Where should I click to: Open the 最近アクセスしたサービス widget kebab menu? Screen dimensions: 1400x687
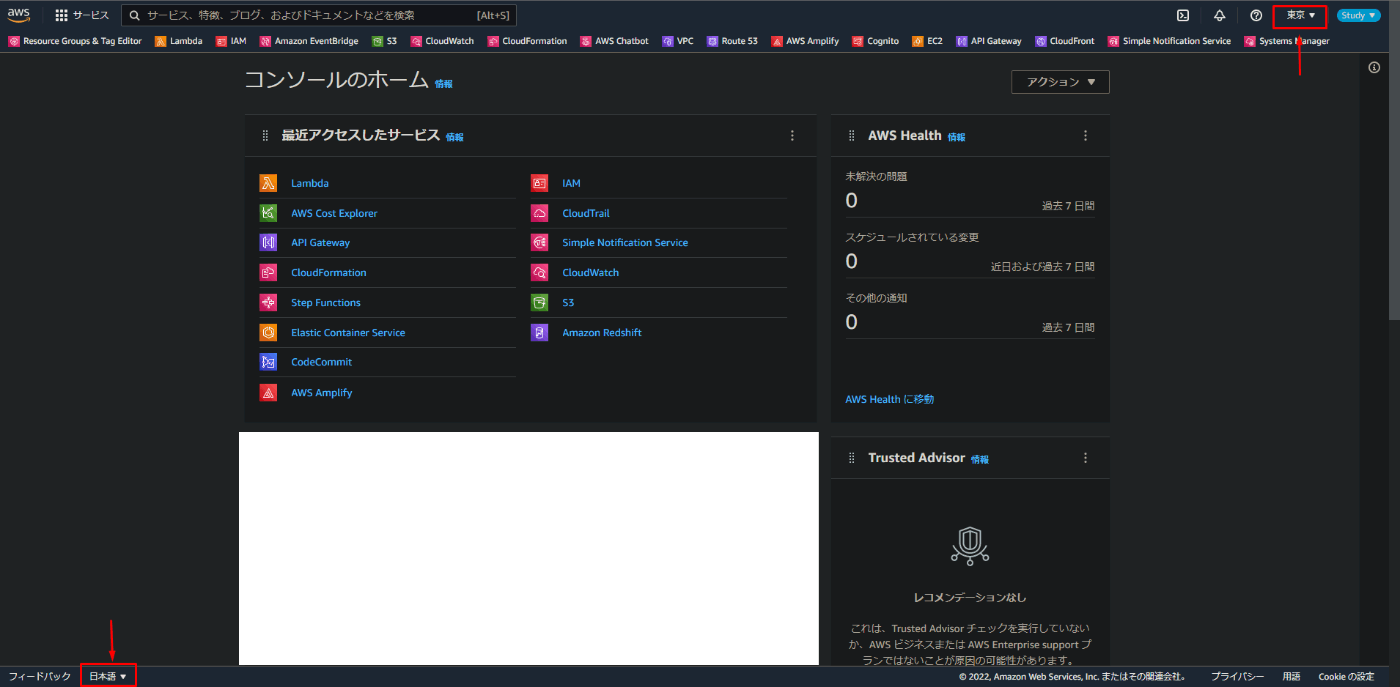[x=792, y=135]
